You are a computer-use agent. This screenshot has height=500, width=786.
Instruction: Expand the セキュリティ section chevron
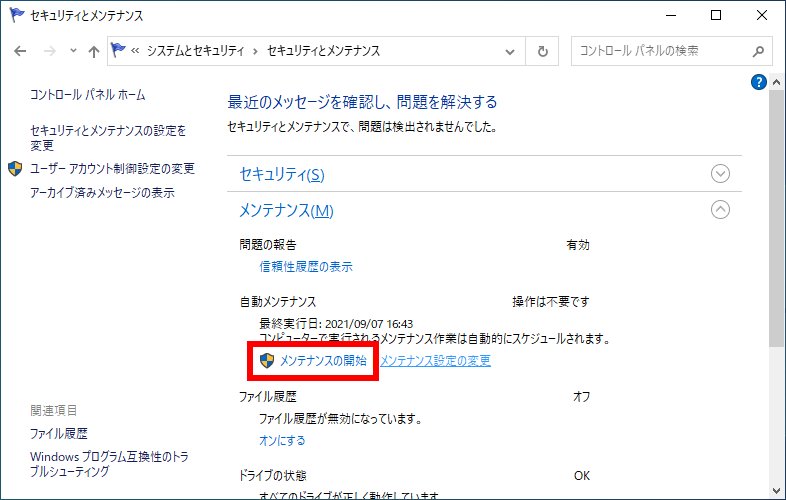pyautogui.click(x=720, y=174)
